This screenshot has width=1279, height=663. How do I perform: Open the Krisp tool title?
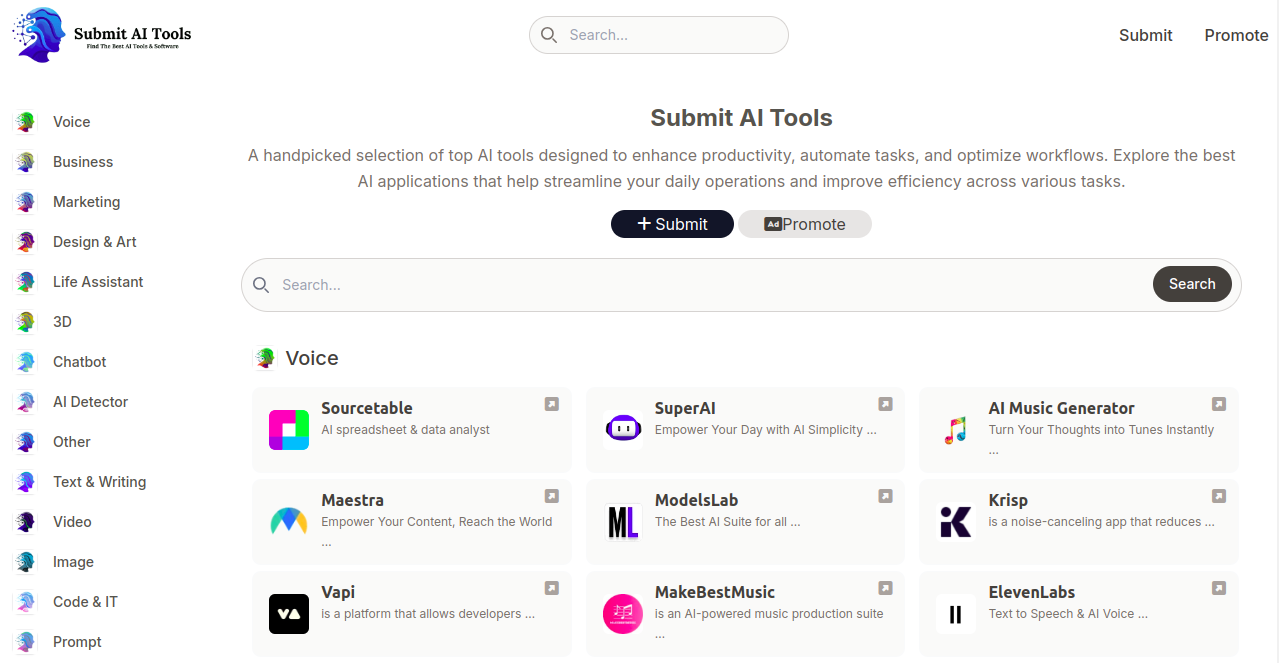(x=1008, y=500)
